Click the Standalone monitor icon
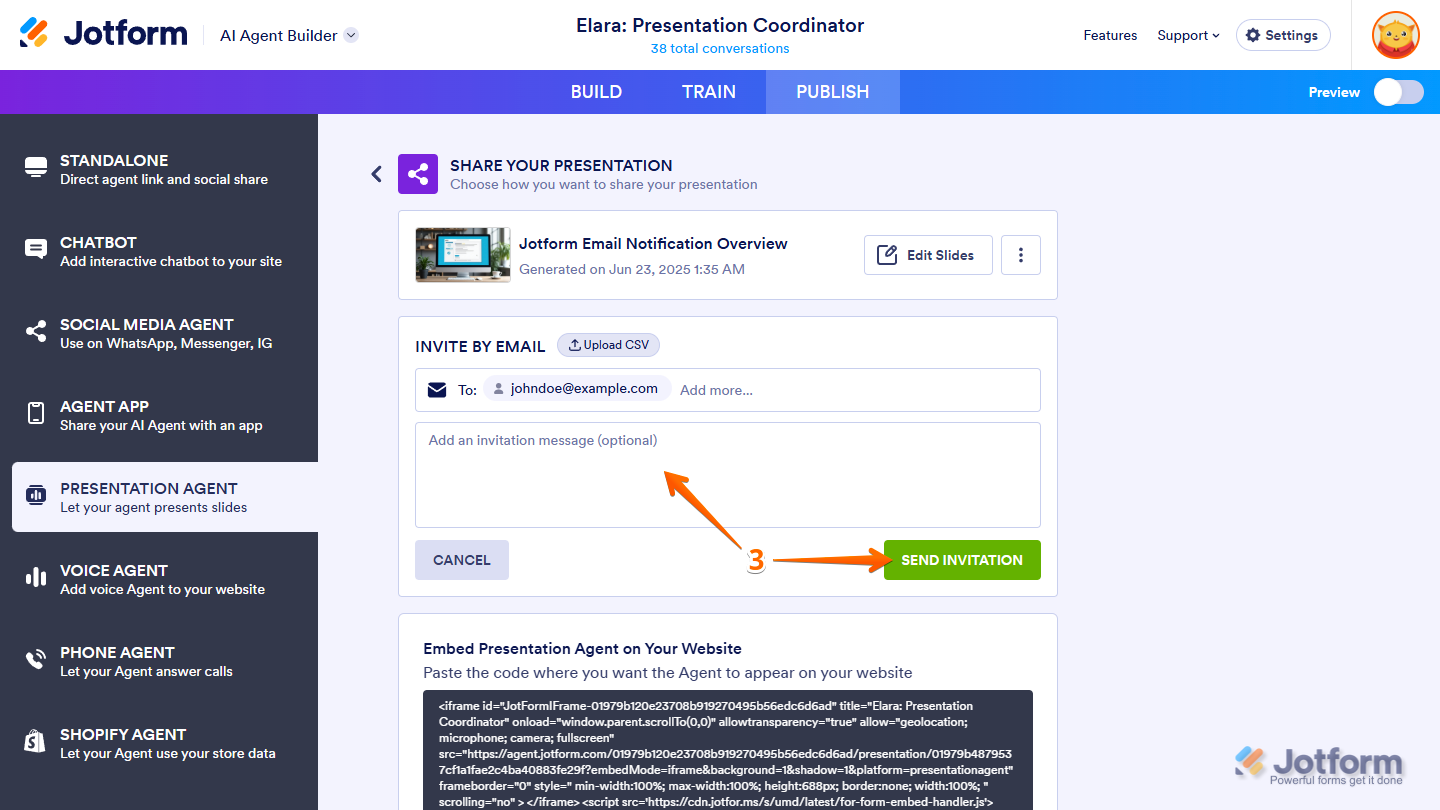 tap(36, 168)
